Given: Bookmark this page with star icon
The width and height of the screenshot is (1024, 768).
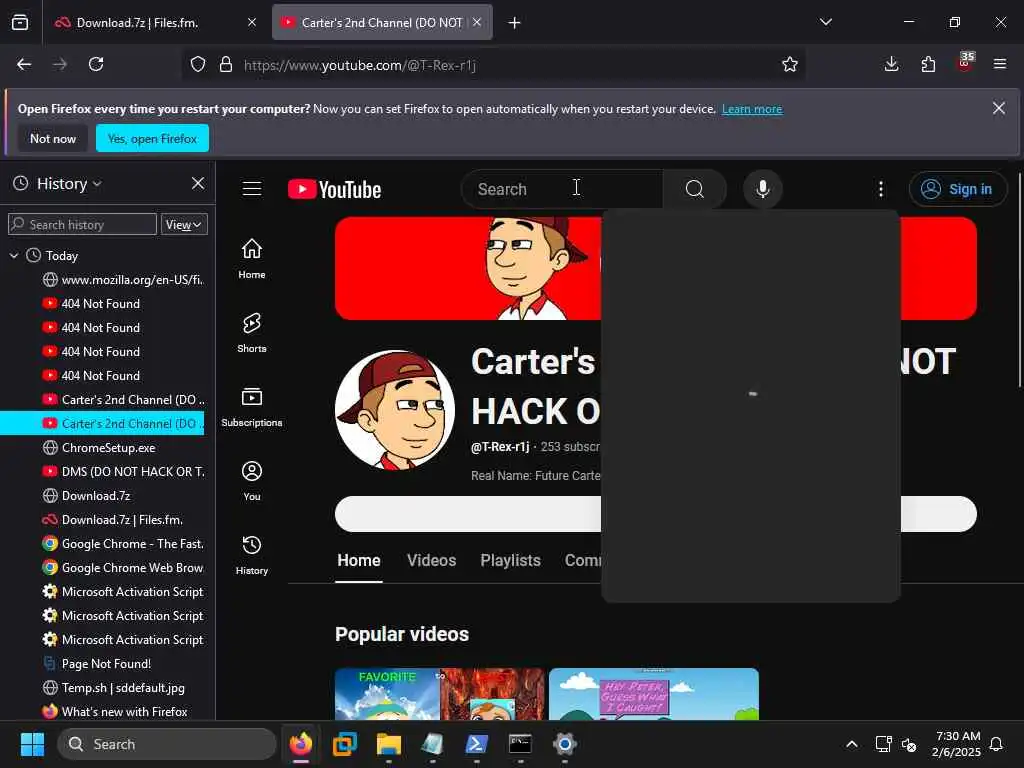Looking at the screenshot, I should coord(790,64).
